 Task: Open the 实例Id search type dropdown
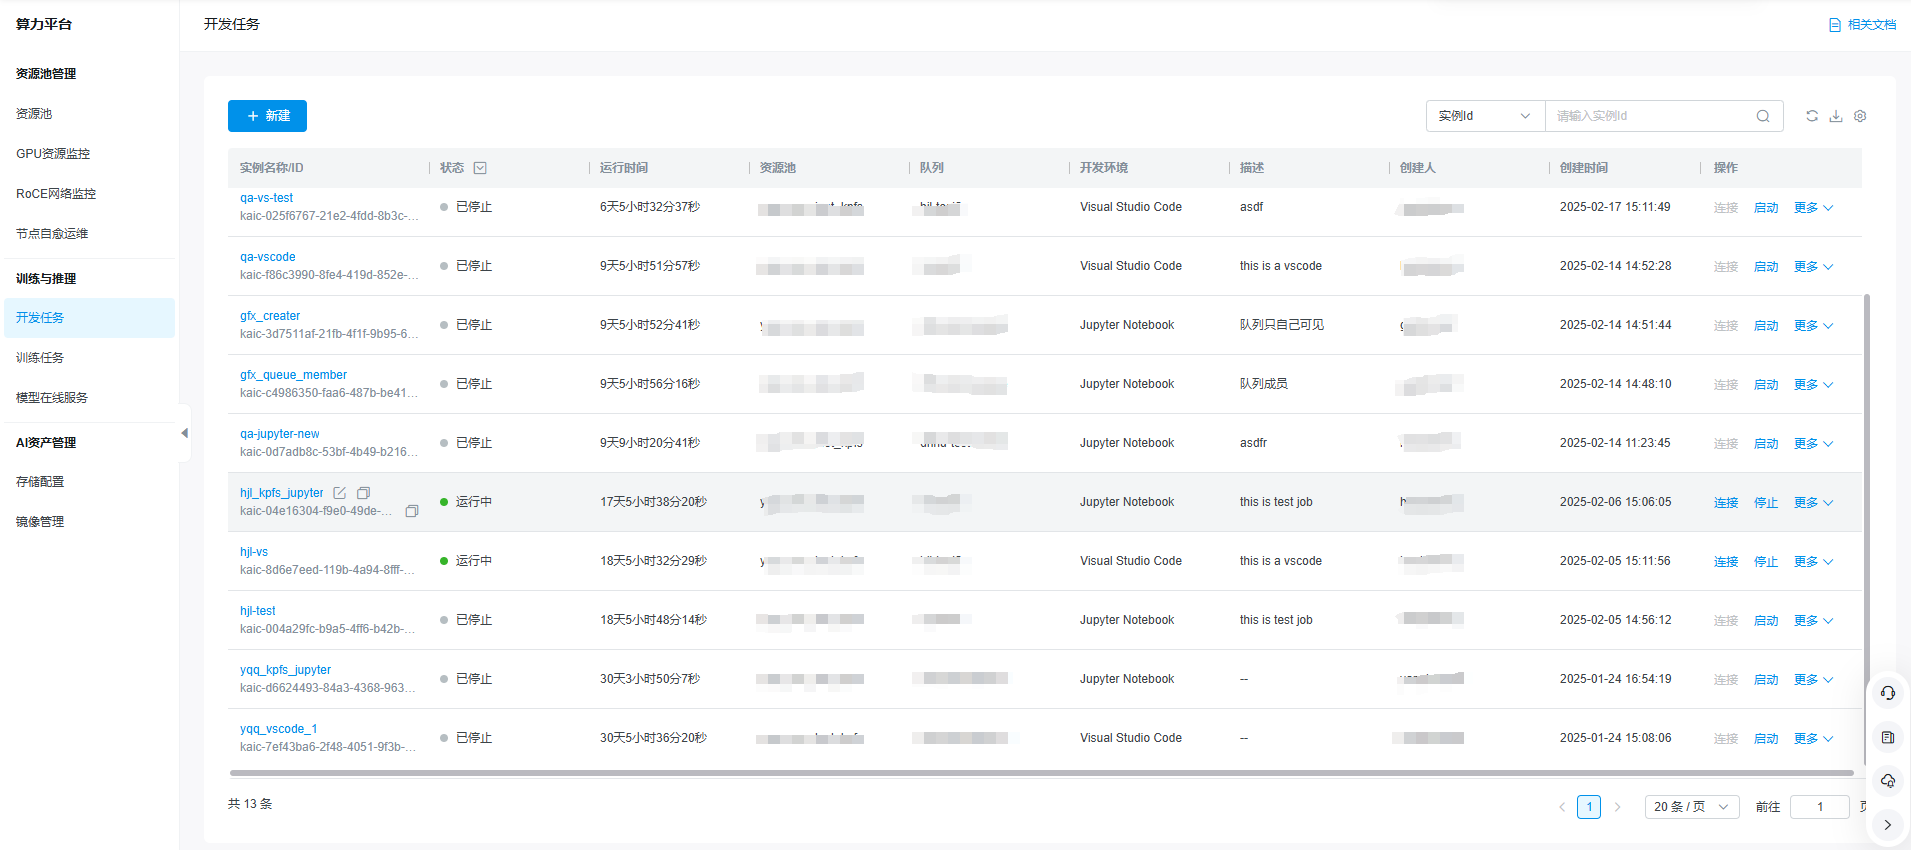[x=1485, y=116]
